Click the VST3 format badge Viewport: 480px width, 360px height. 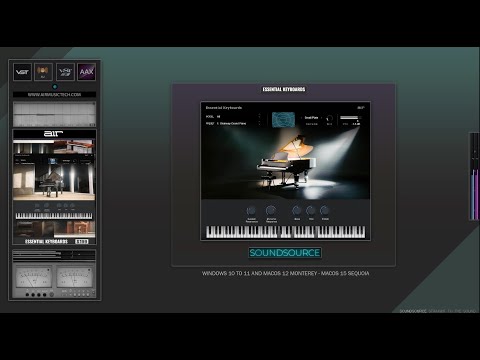65,72
